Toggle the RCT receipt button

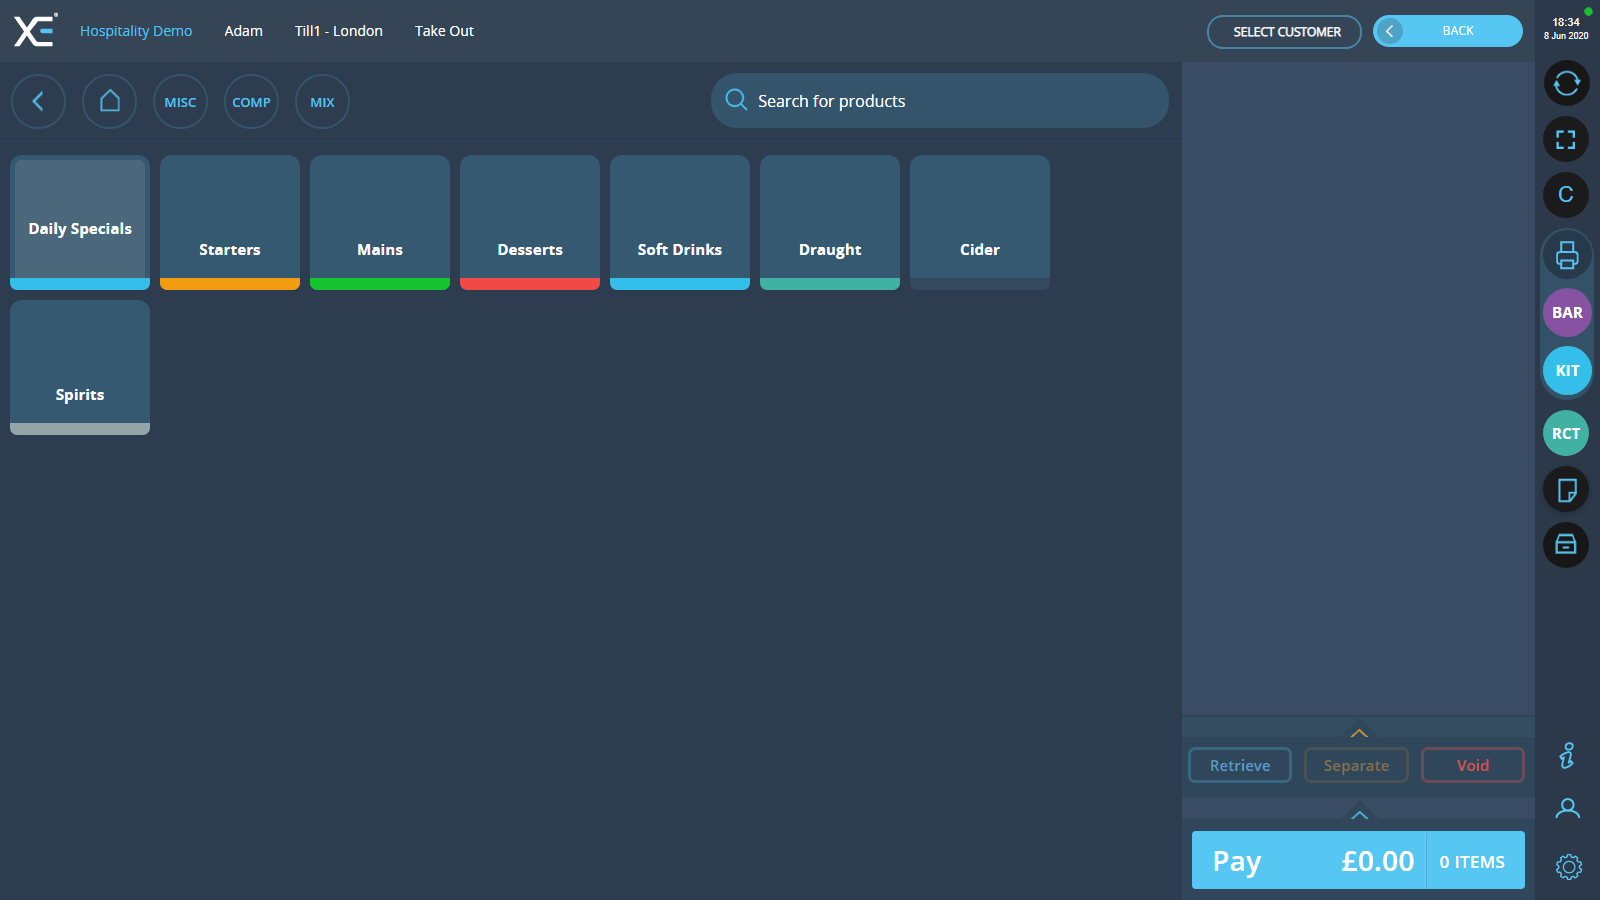point(1566,434)
